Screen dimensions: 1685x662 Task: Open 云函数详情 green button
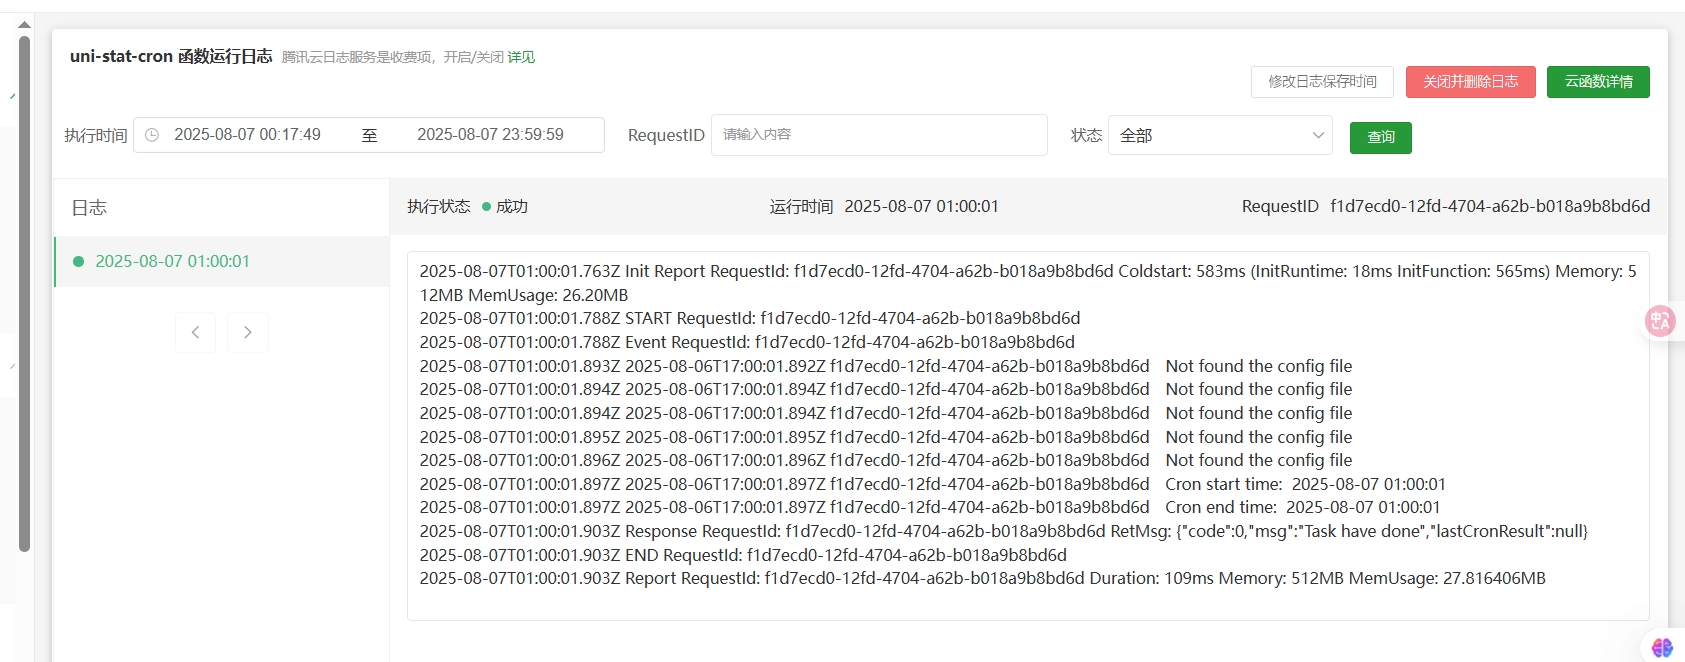point(1598,82)
